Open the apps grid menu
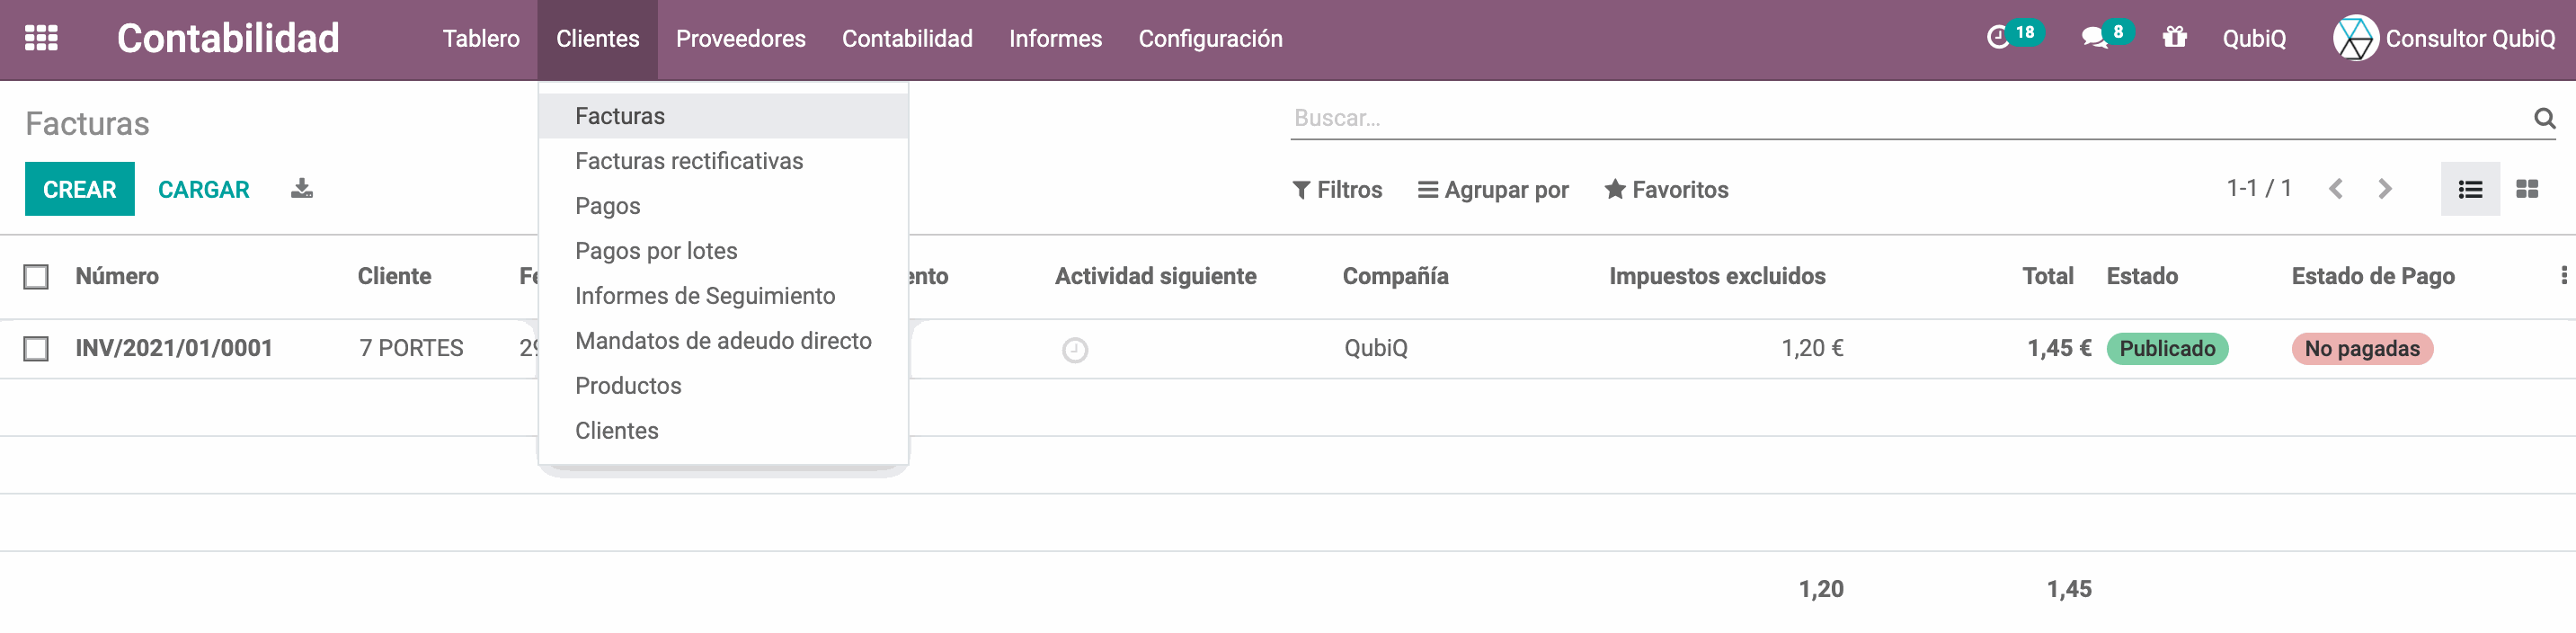This screenshot has height=633, width=2576. click(x=41, y=38)
